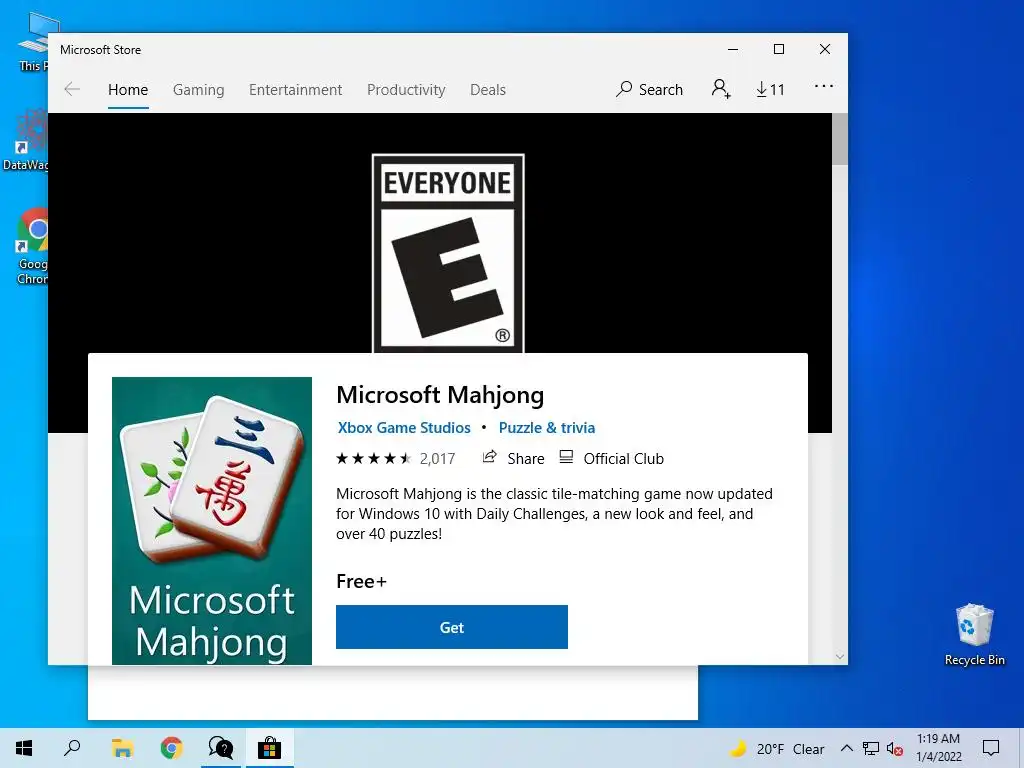Click the vertical scrollbar thumb
Screen dimensions: 1024x768
click(840, 138)
